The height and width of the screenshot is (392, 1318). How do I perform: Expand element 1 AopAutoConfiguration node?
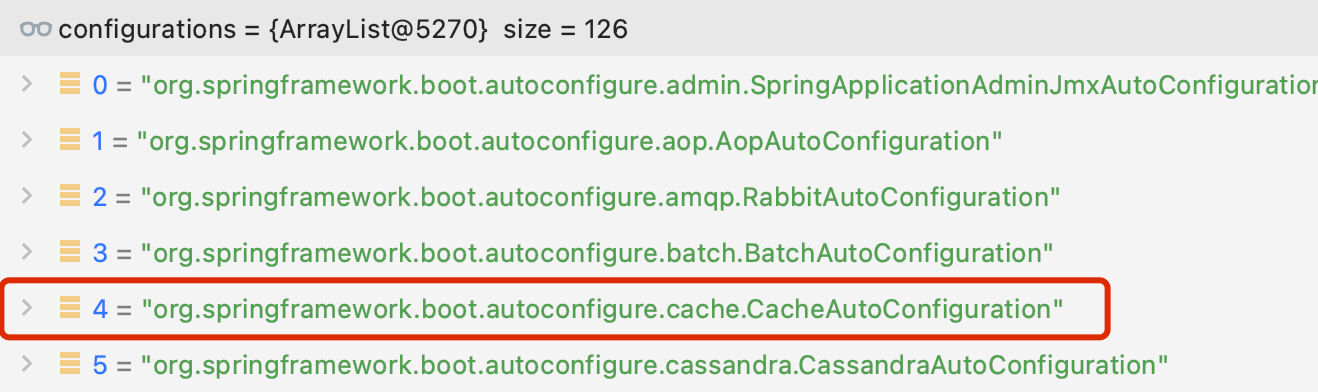[28, 140]
